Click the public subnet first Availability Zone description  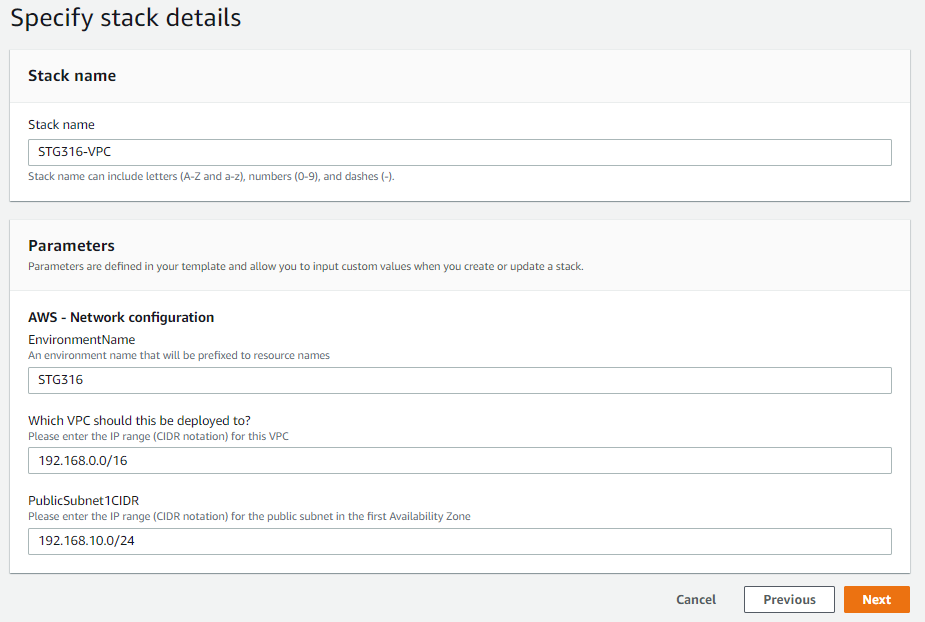point(249,516)
